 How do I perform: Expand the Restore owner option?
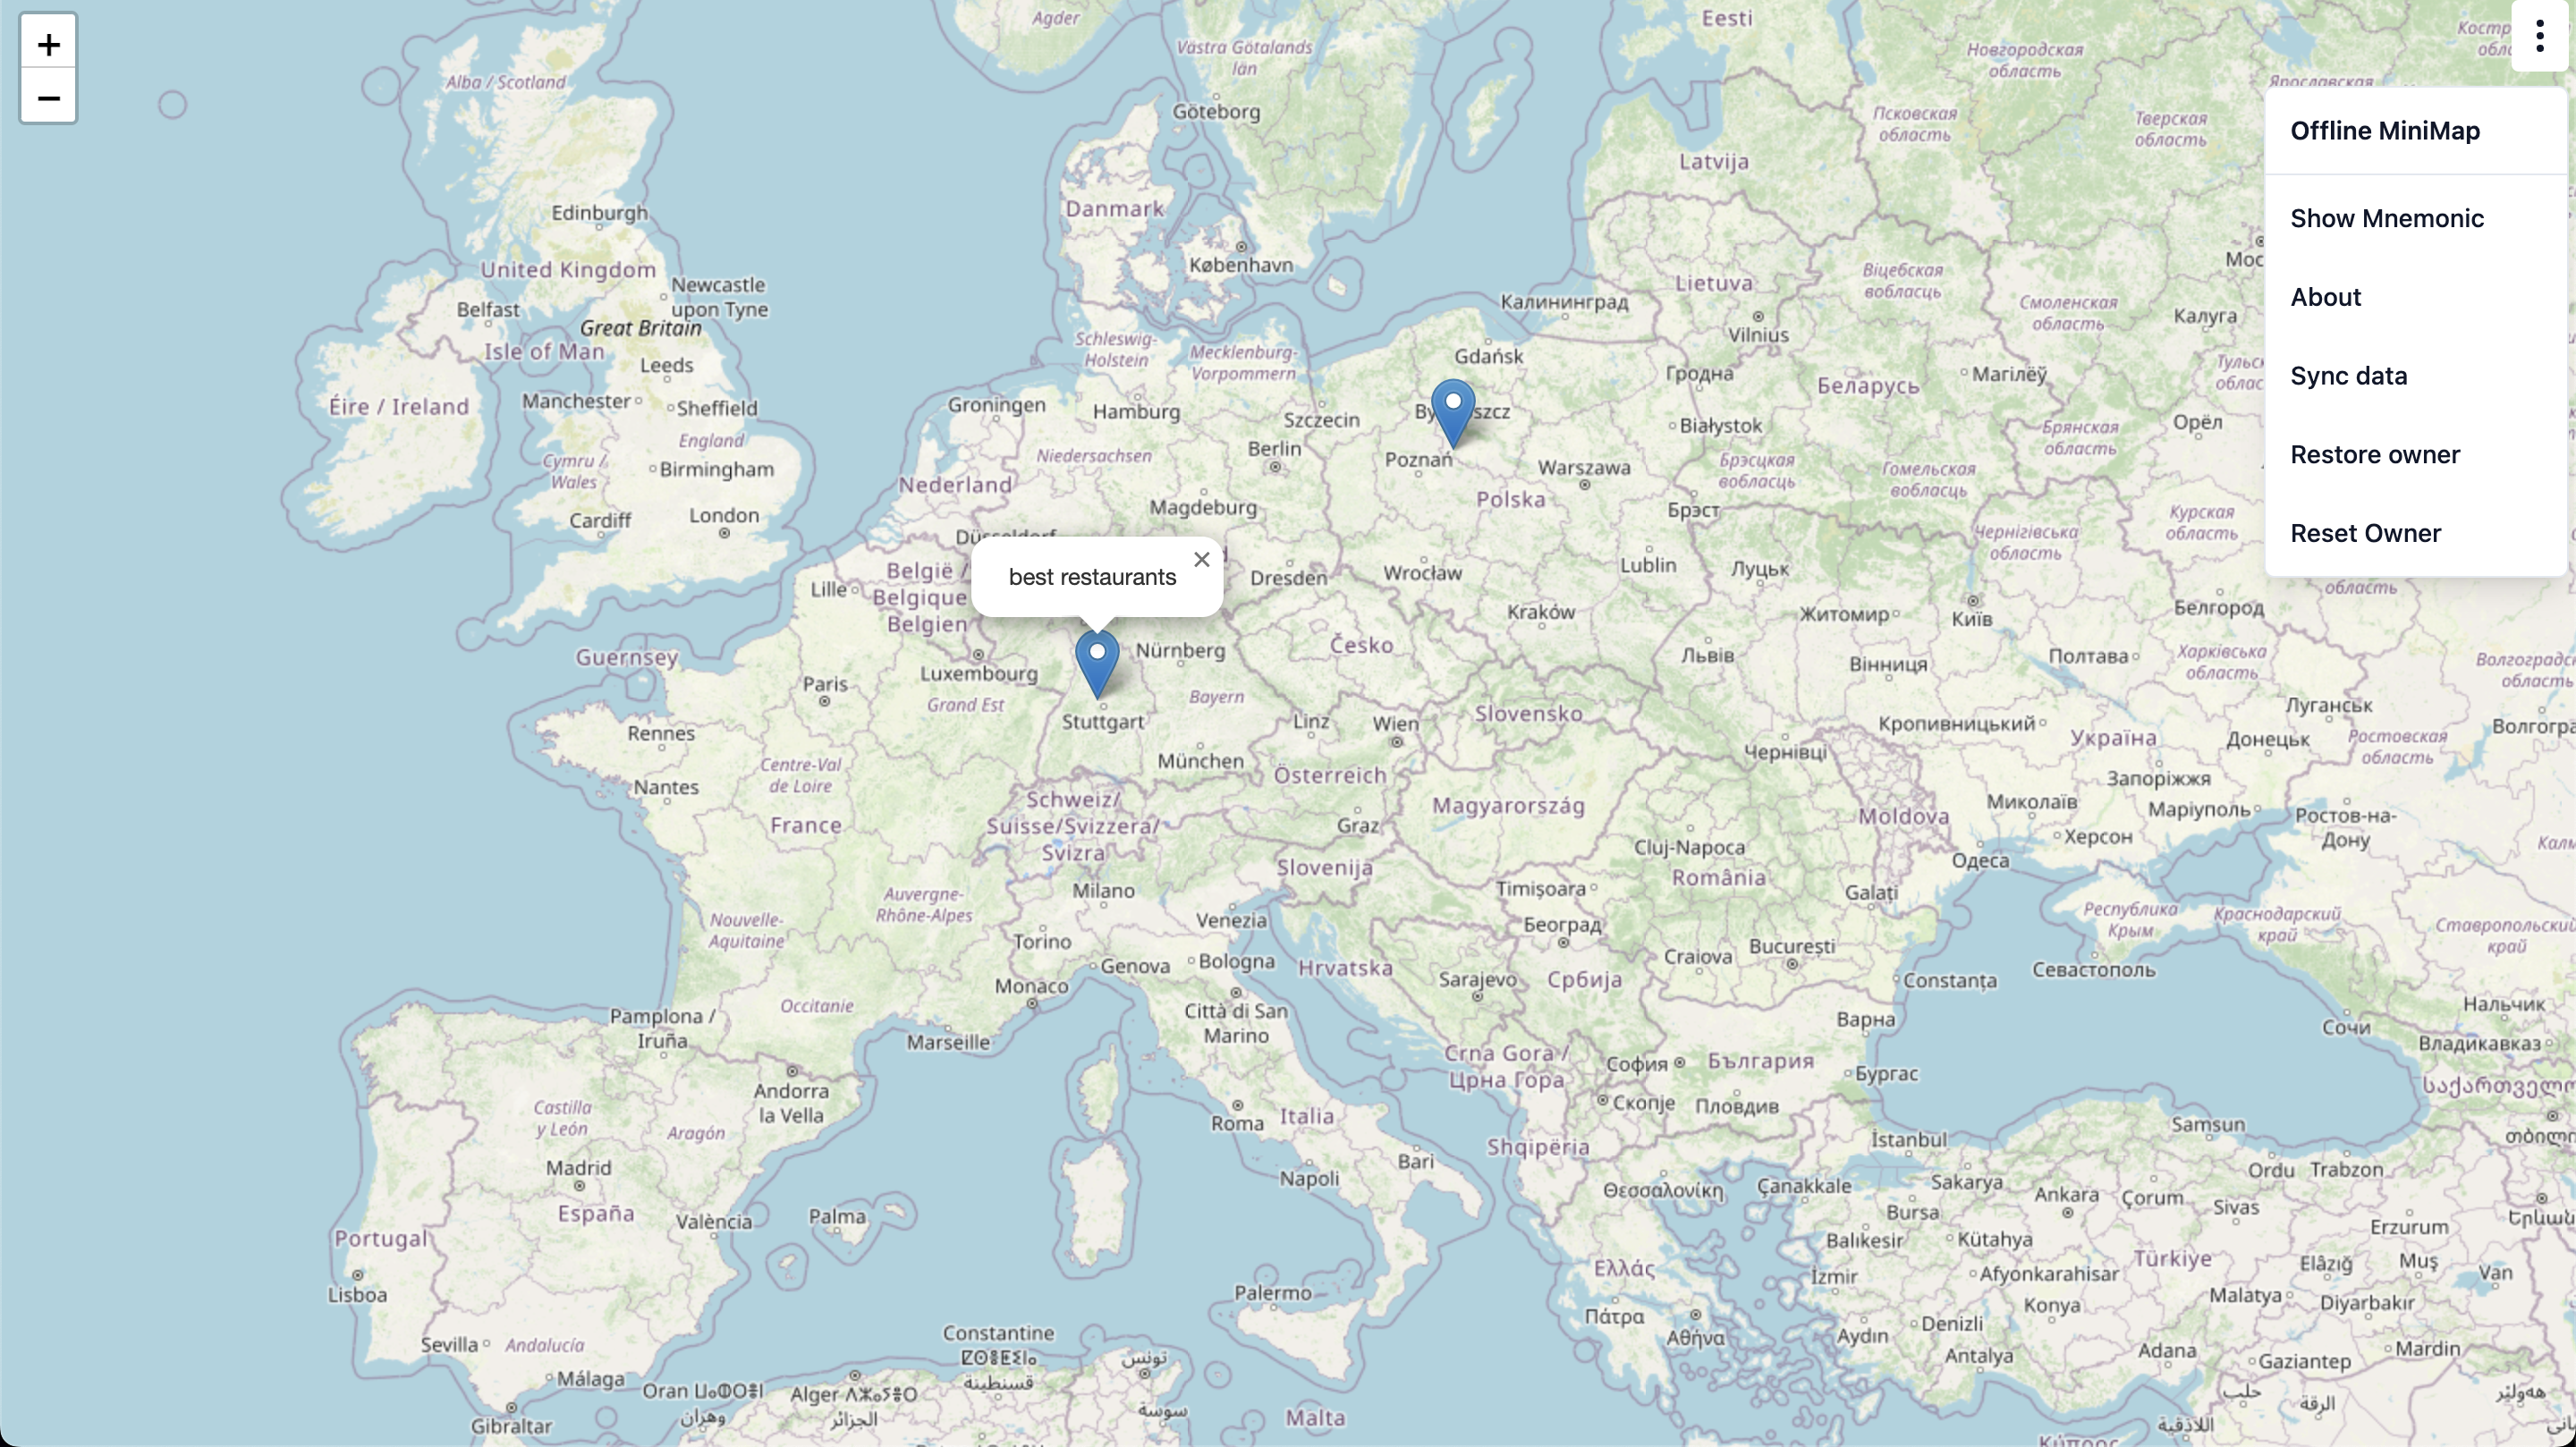click(x=2376, y=453)
